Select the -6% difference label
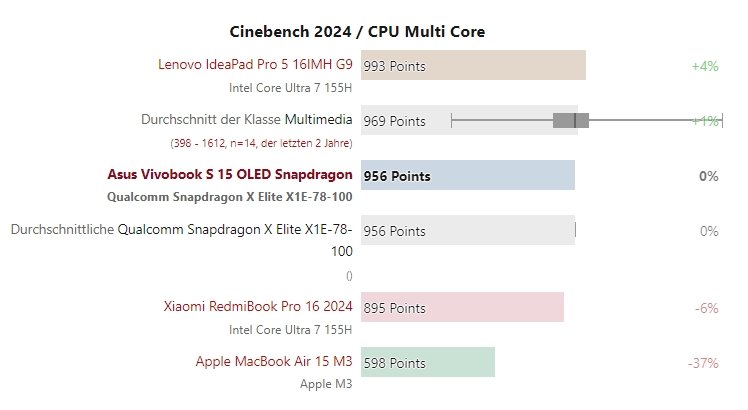 point(707,307)
